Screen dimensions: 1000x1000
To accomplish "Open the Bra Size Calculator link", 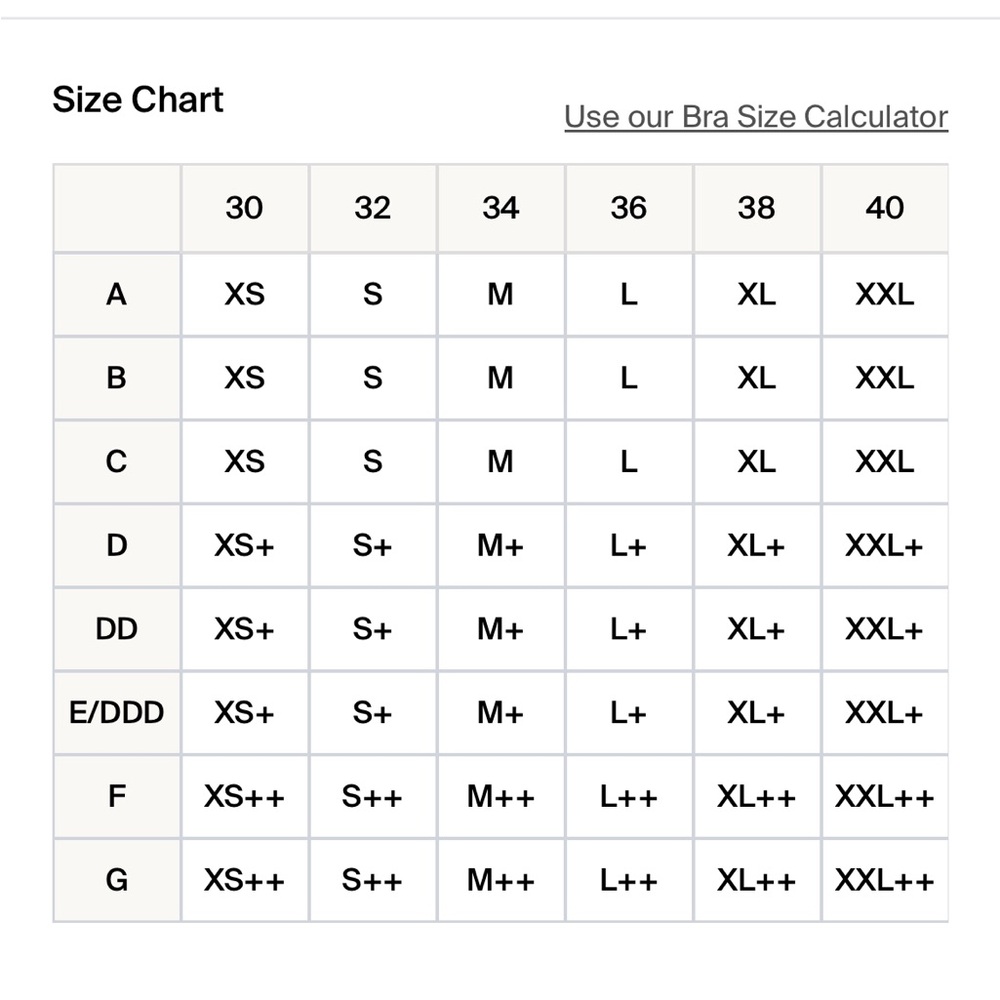I will [x=756, y=117].
